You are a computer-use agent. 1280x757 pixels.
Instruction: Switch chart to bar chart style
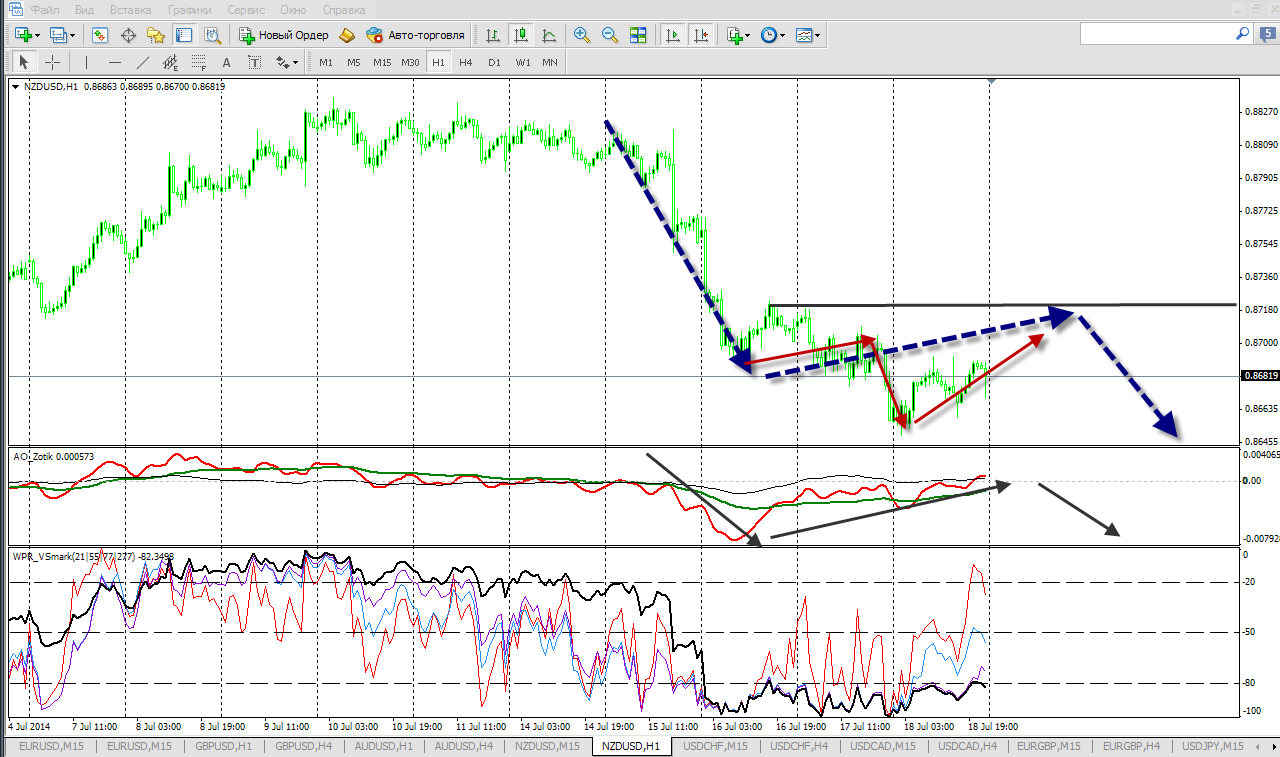point(493,35)
